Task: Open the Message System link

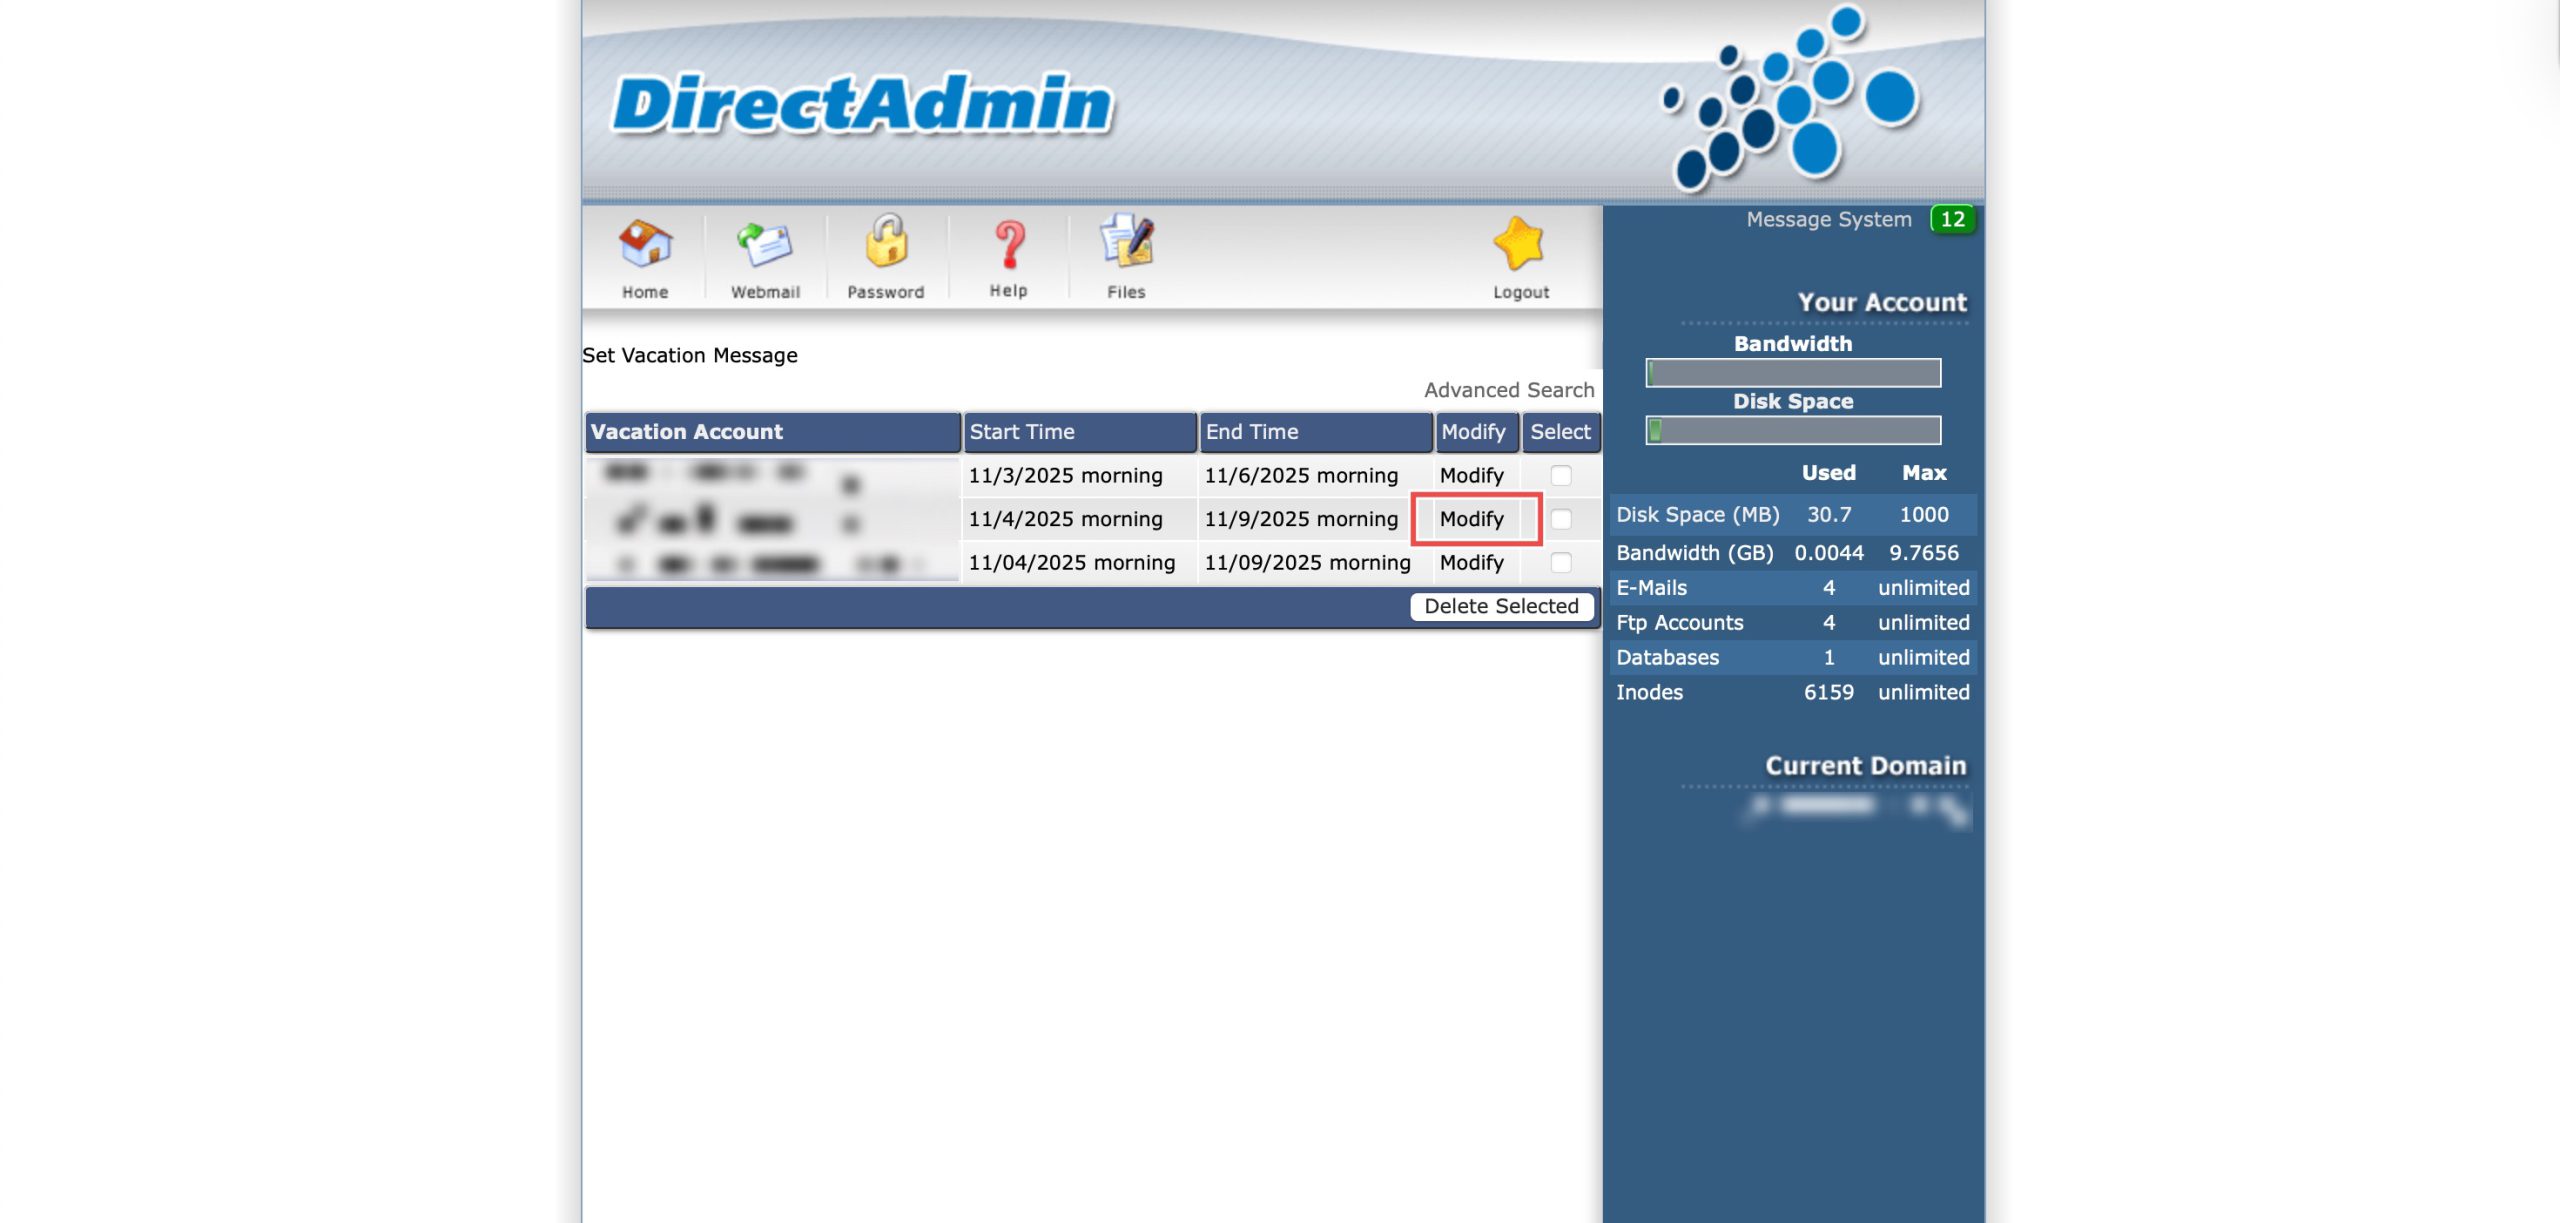Action: pos(1828,219)
